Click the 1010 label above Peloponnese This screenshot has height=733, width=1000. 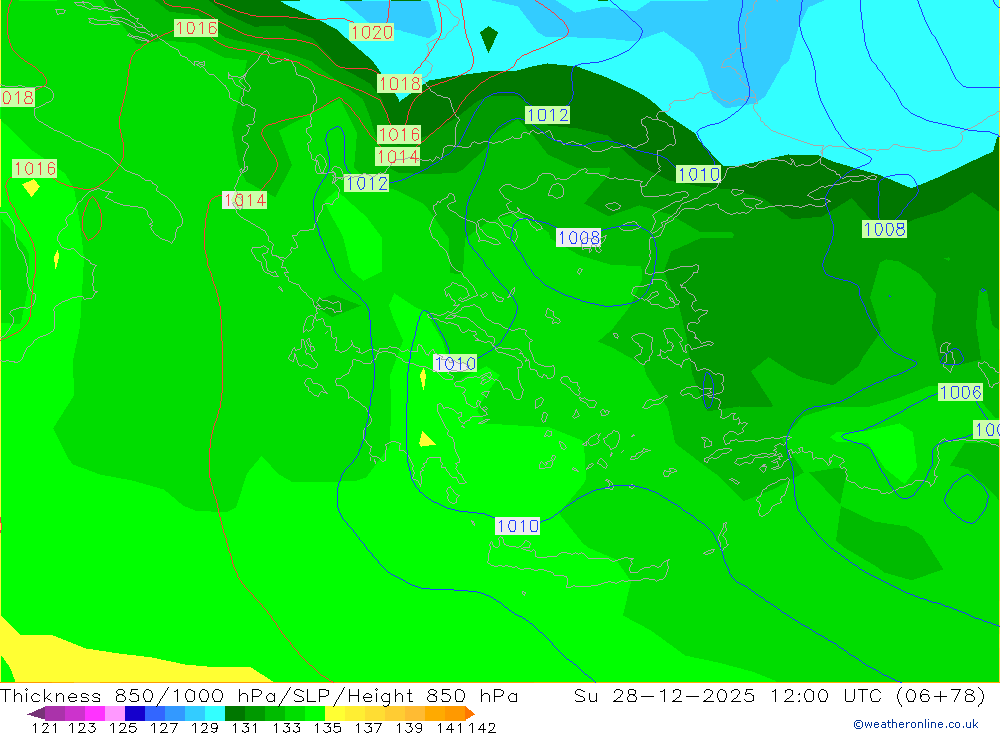click(x=455, y=364)
